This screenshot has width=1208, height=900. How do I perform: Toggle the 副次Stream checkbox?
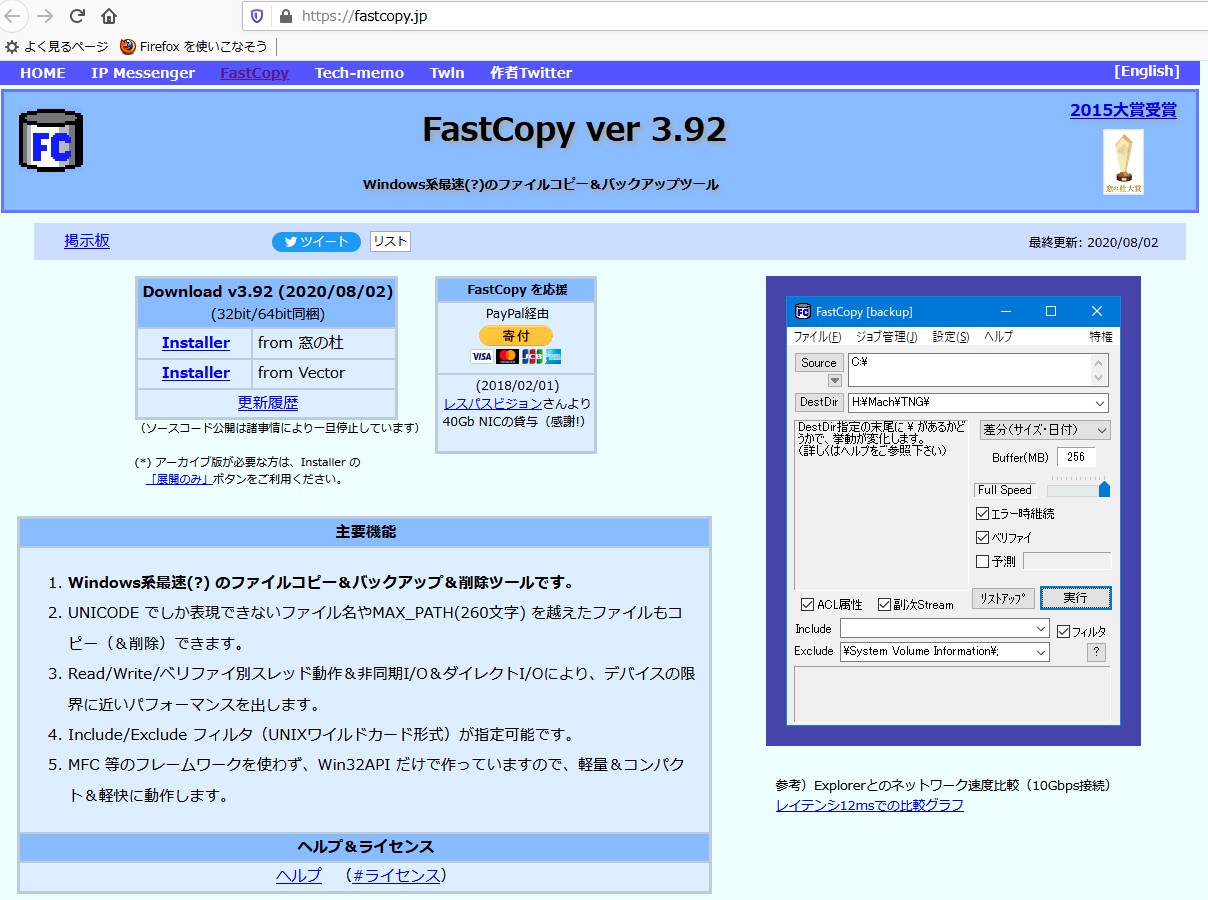(884, 604)
